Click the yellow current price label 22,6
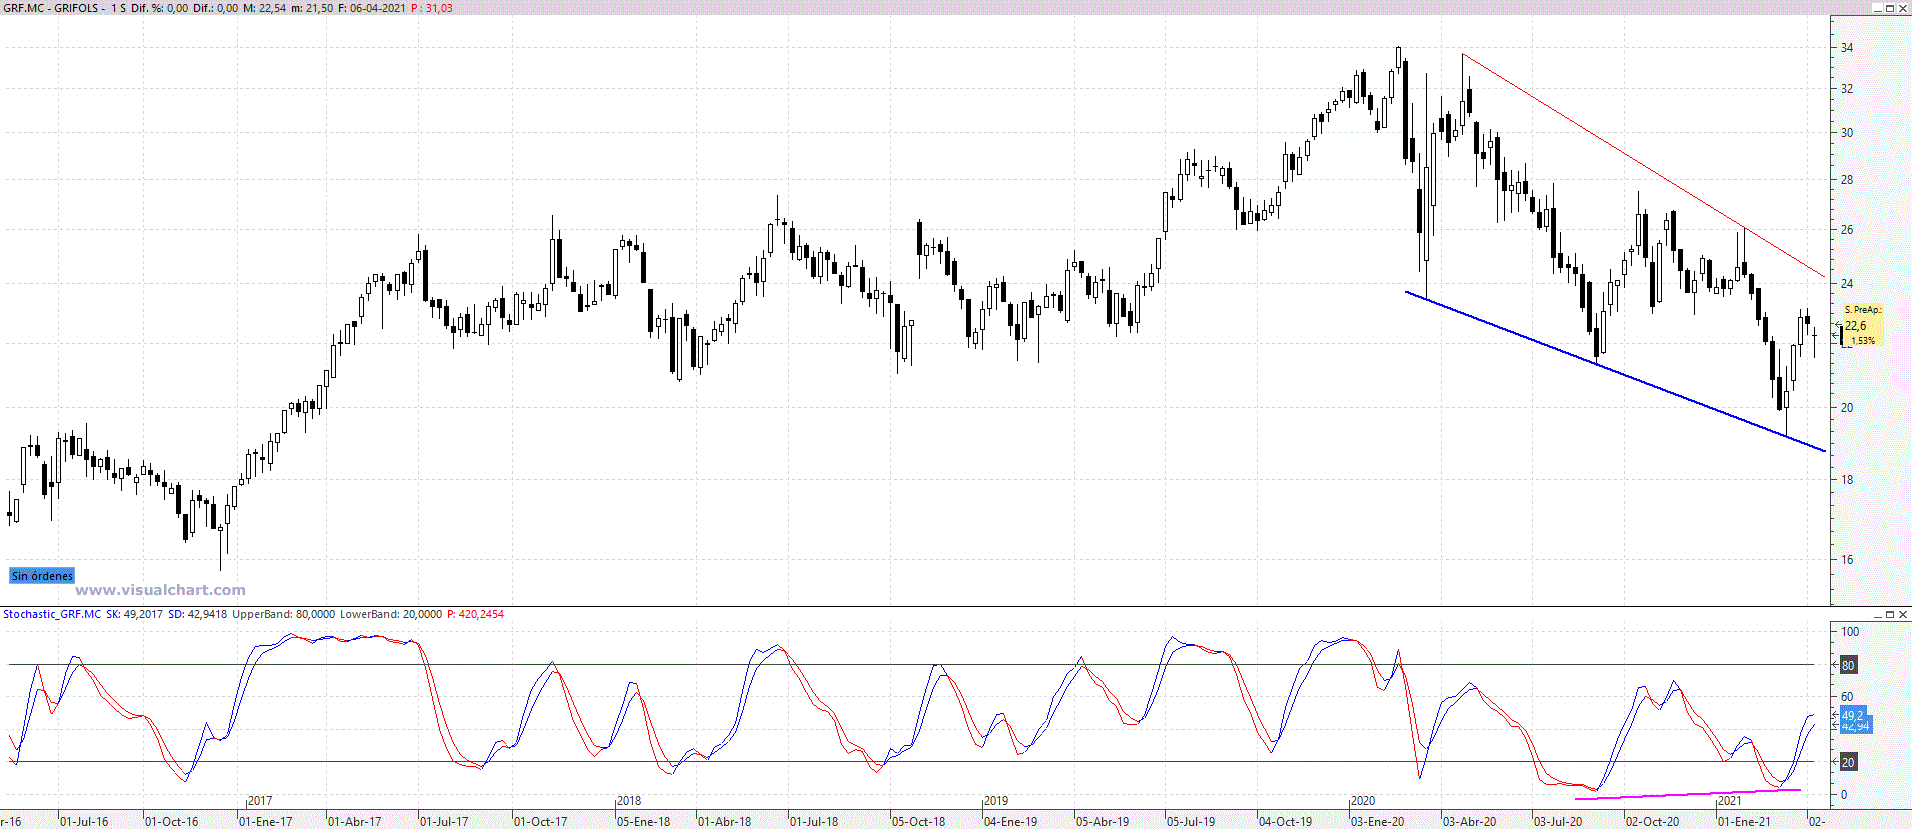Image resolution: width=1912 pixels, height=829 pixels. click(x=1861, y=326)
